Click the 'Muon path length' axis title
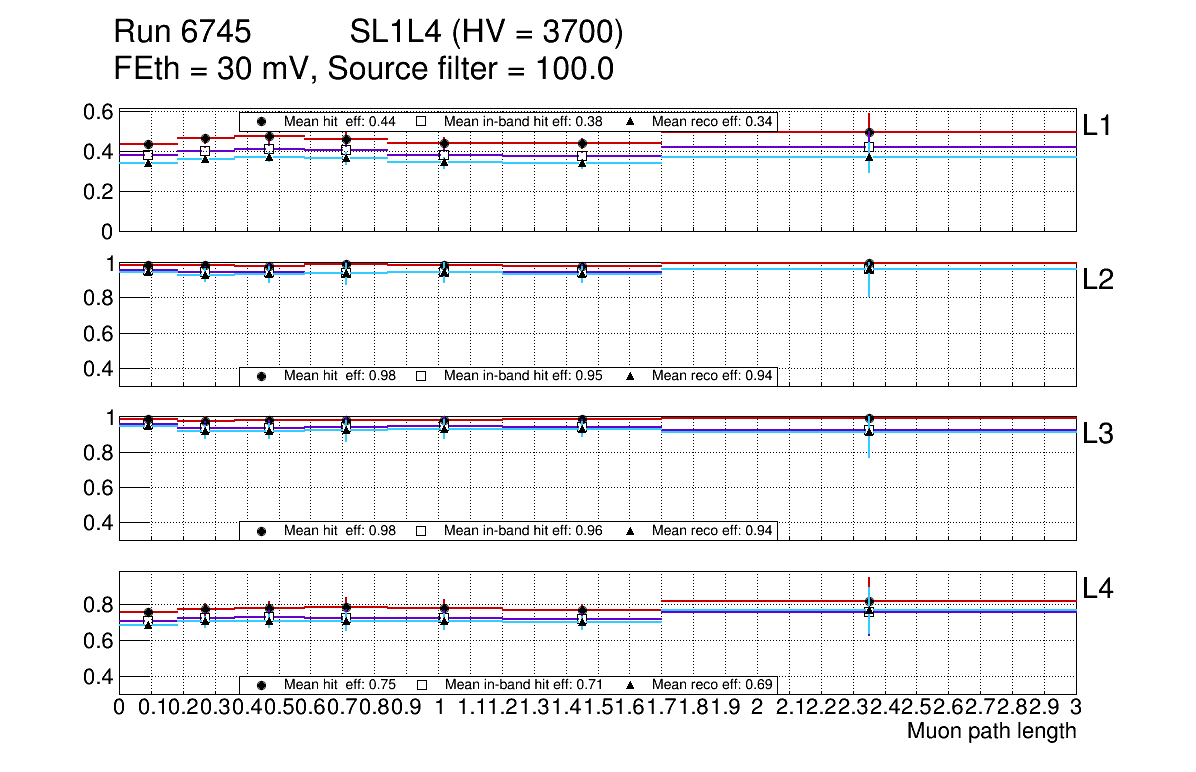This screenshot has width=1196, height=772. pos(991,731)
